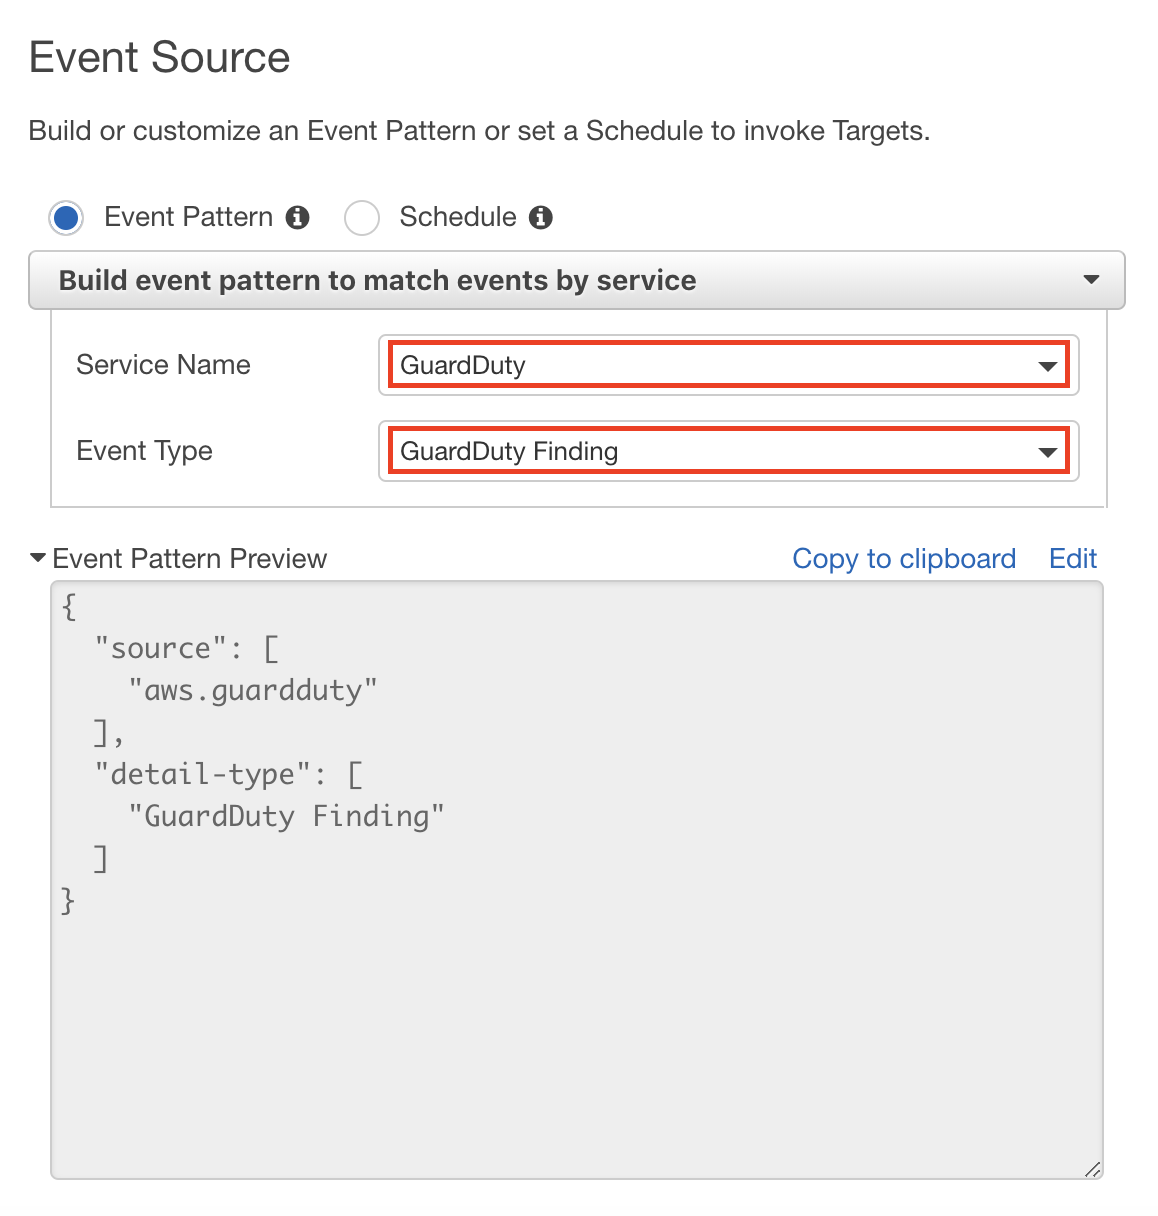Select the Event Pattern radio button
The height and width of the screenshot is (1216, 1158).
[66, 218]
